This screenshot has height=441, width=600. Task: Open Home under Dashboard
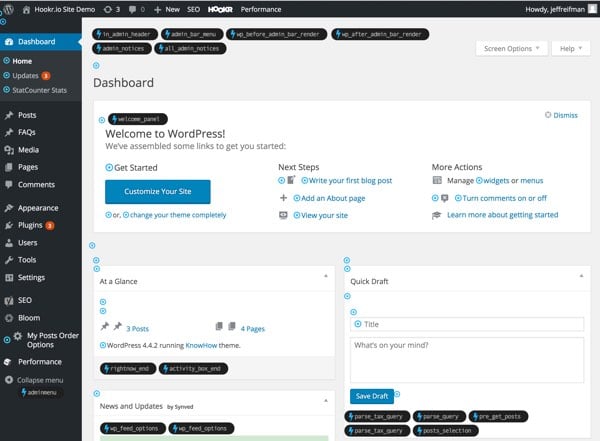(22, 61)
